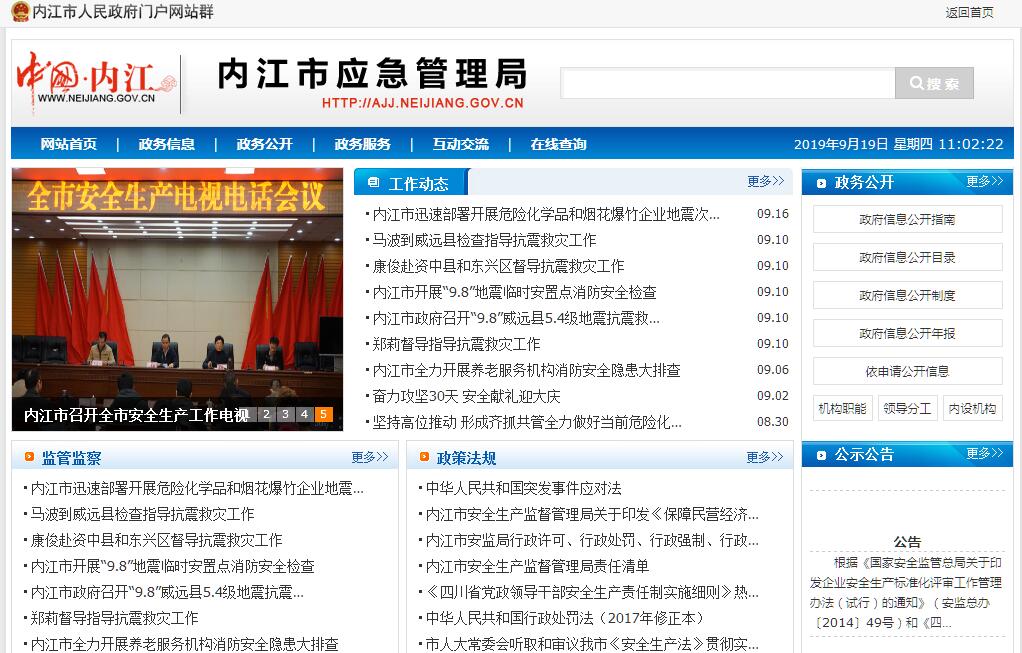Click the 全市安全生产电视电话会议 slideshow image
This screenshot has height=653, width=1022.
click(177, 290)
